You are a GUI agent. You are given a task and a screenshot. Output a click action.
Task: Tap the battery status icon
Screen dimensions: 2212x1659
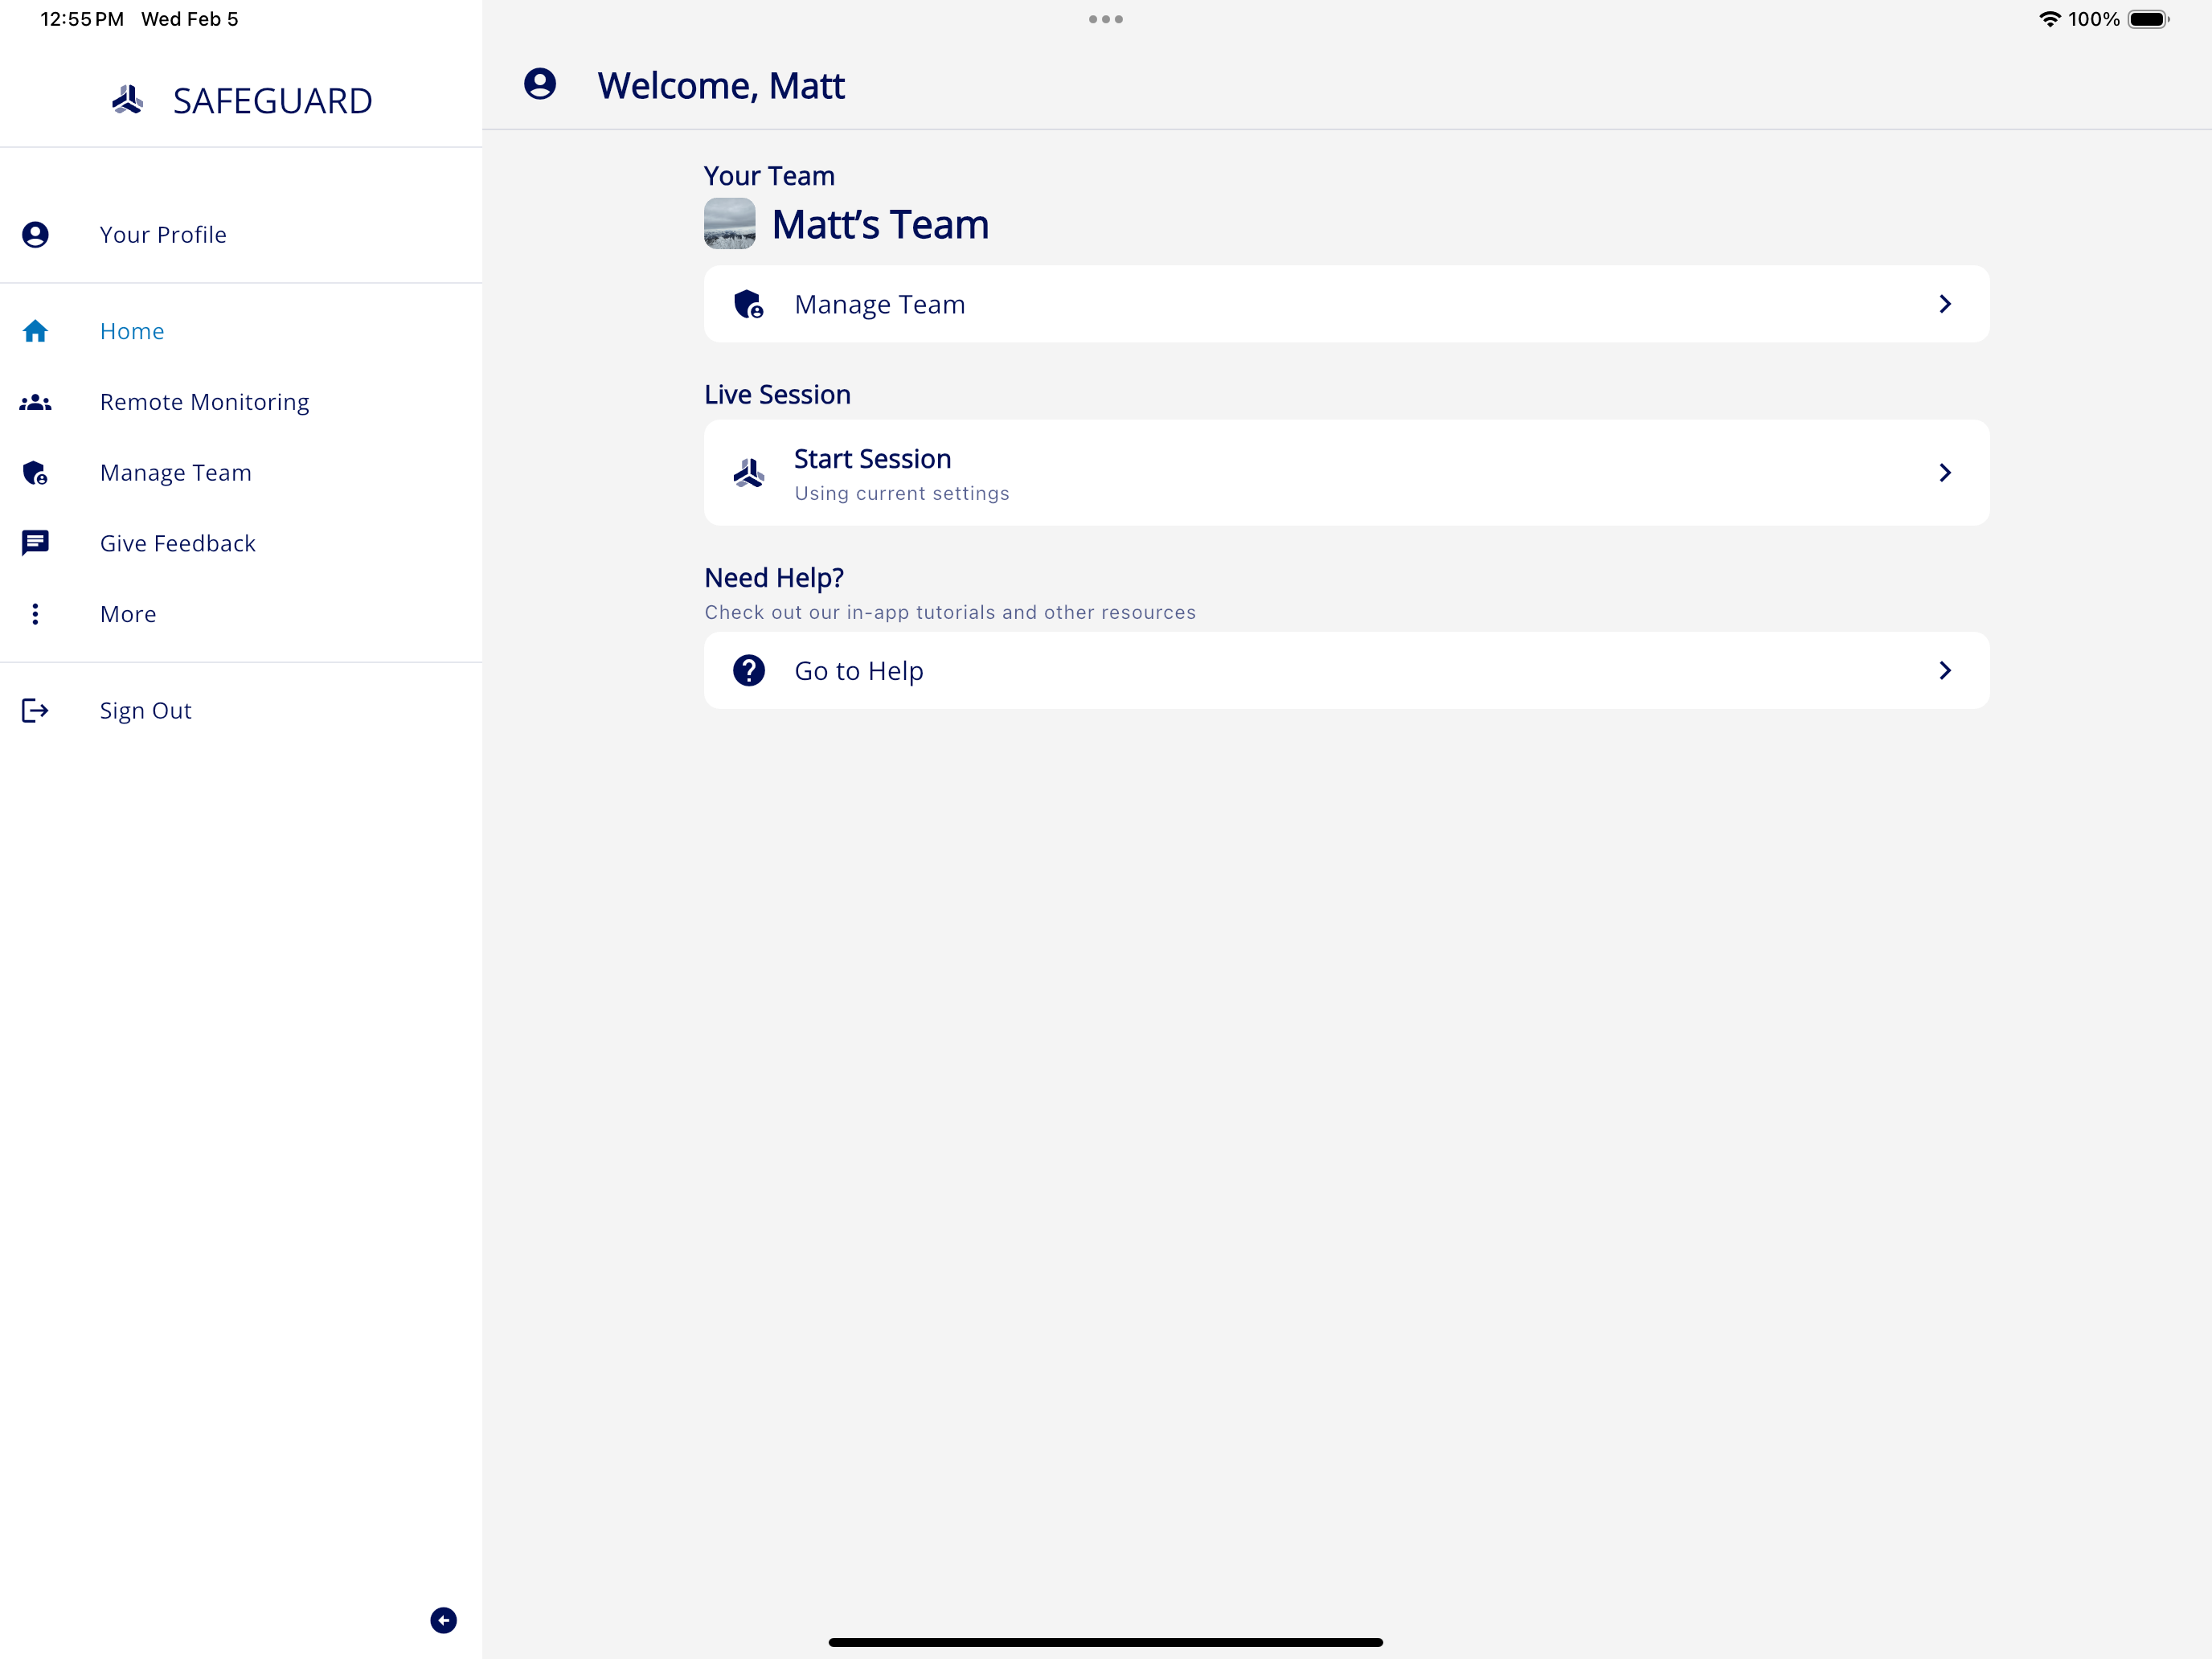(x=2147, y=19)
